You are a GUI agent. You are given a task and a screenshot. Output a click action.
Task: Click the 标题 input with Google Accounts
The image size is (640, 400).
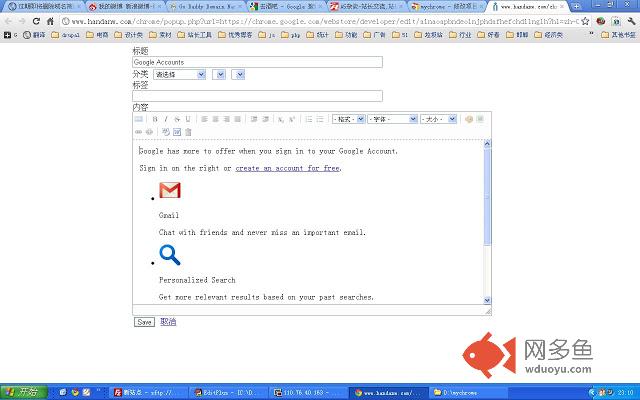tap(258, 62)
